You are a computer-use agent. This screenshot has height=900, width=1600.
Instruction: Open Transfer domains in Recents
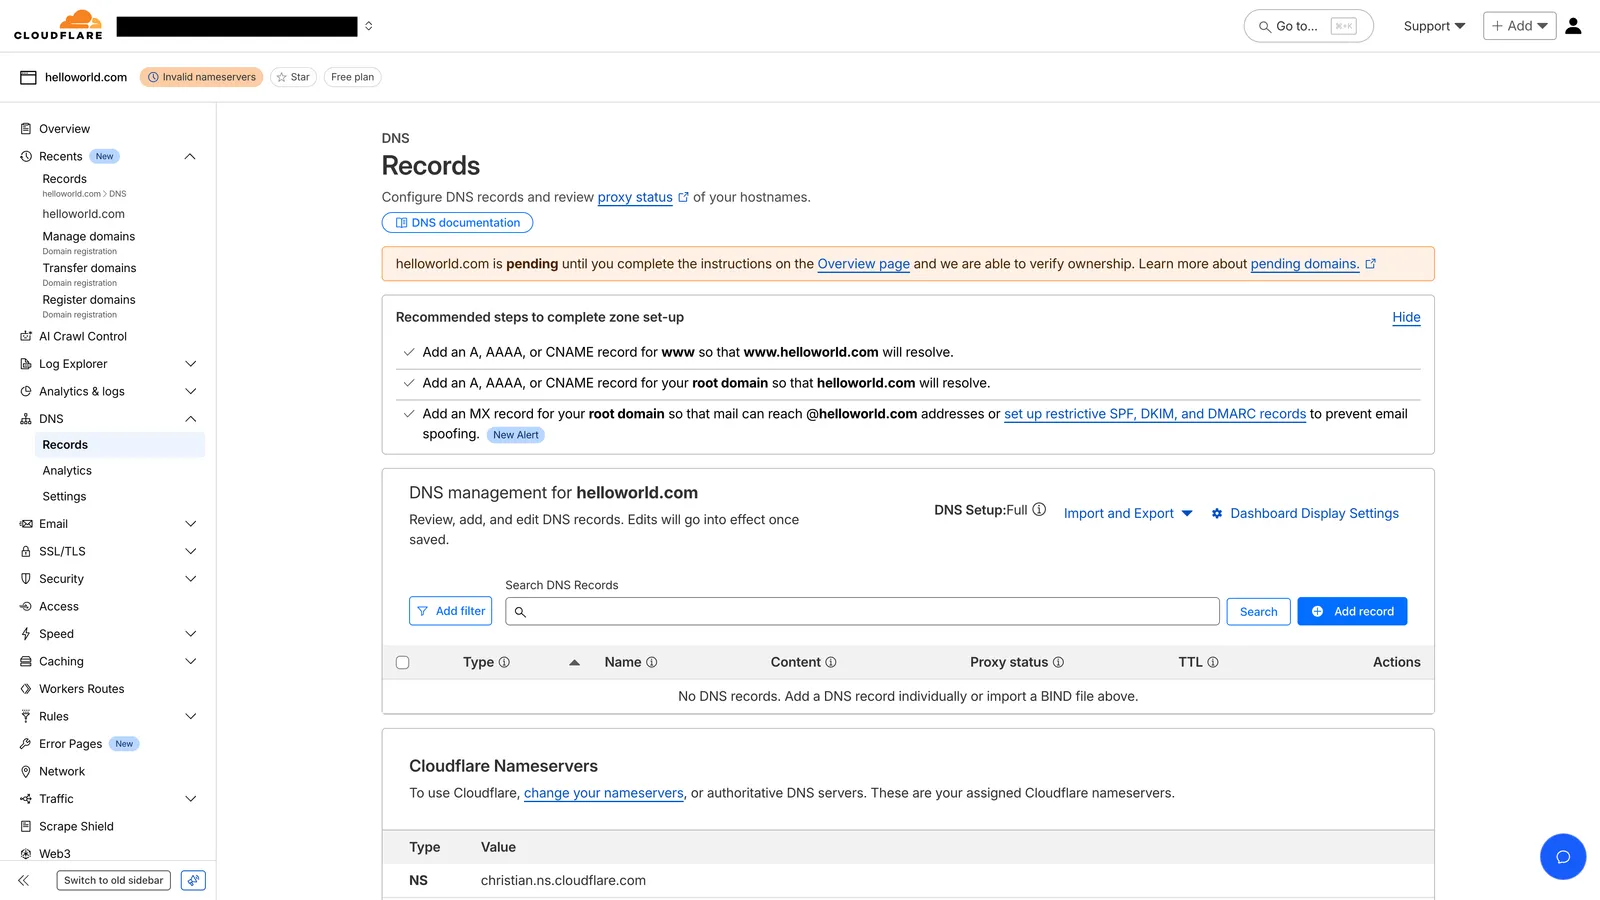pyautogui.click(x=89, y=268)
